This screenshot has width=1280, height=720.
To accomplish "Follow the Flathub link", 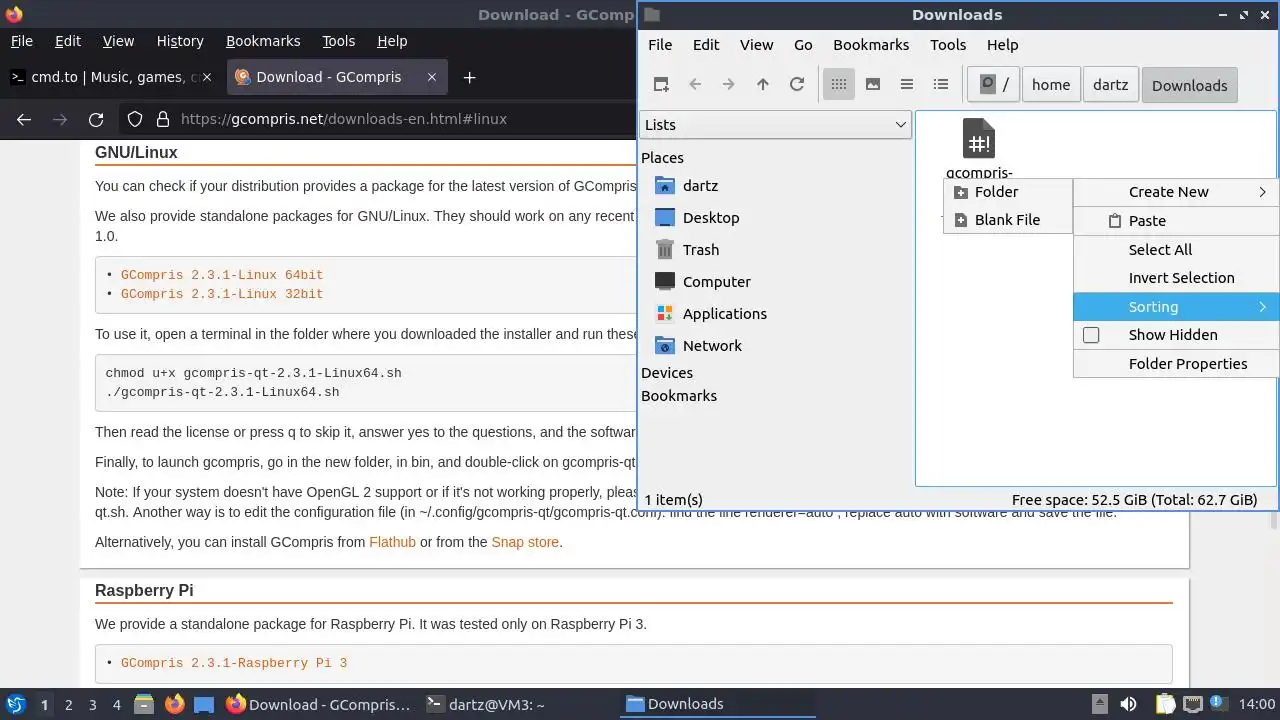I will pos(392,542).
